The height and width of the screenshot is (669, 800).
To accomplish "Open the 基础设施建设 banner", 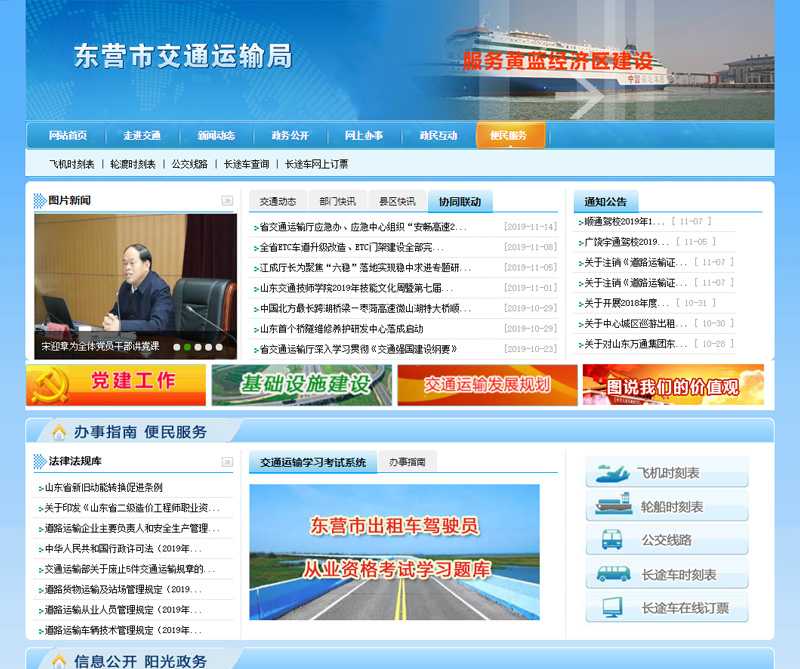I will pyautogui.click(x=302, y=385).
